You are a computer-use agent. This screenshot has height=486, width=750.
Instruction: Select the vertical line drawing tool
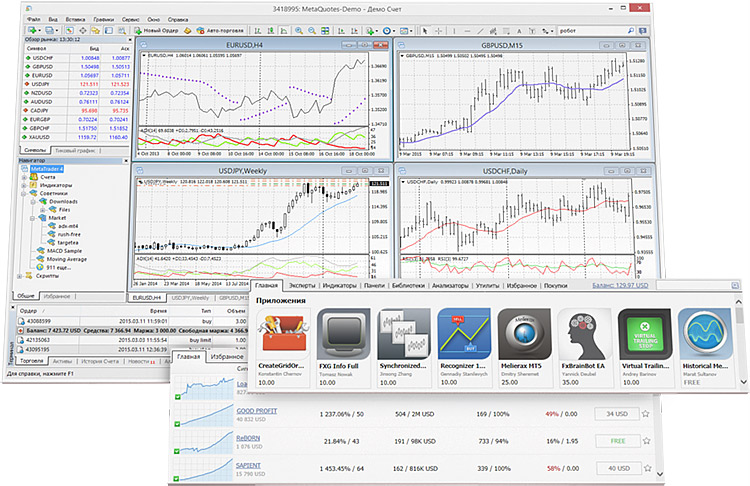click(x=454, y=31)
